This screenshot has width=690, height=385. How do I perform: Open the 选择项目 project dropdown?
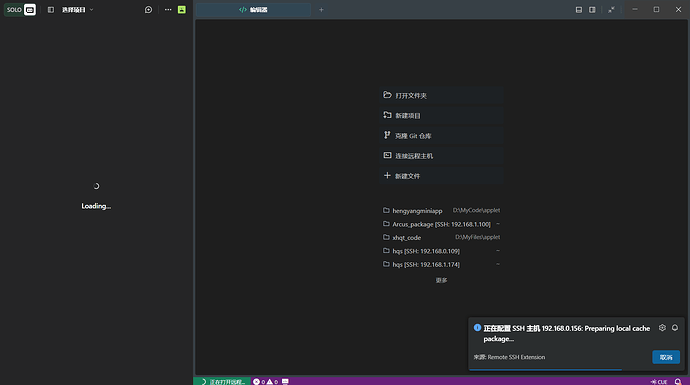point(77,10)
